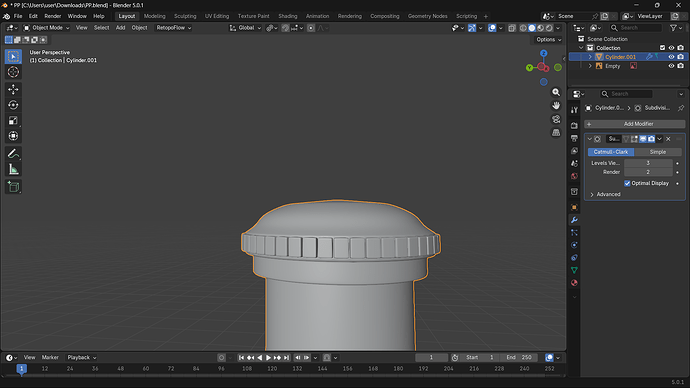690x388 pixels.
Task: Disable Cylinder.001 in renders camera icon
Action: tap(681, 57)
